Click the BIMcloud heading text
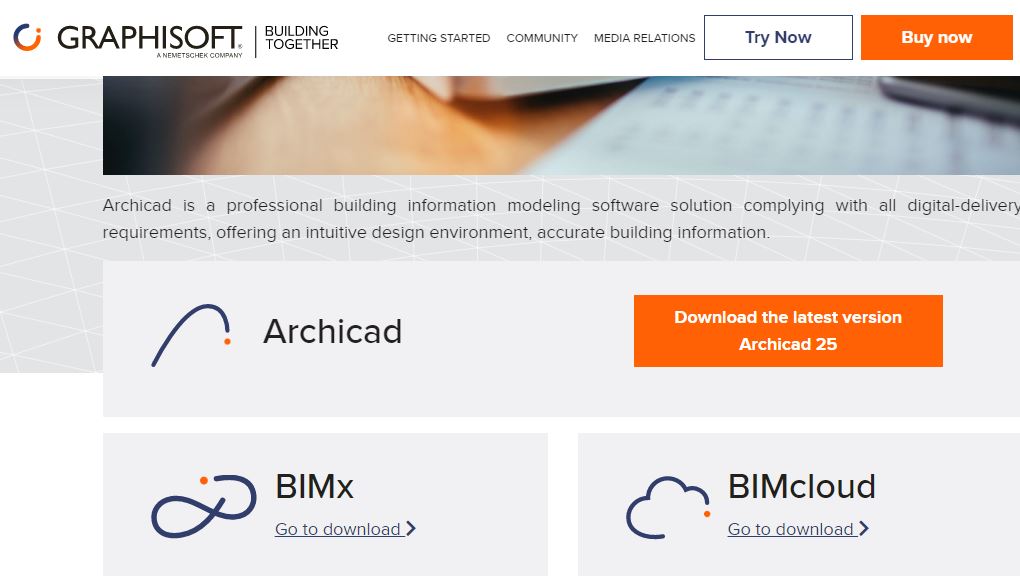This screenshot has width=1020, height=576. 801,486
